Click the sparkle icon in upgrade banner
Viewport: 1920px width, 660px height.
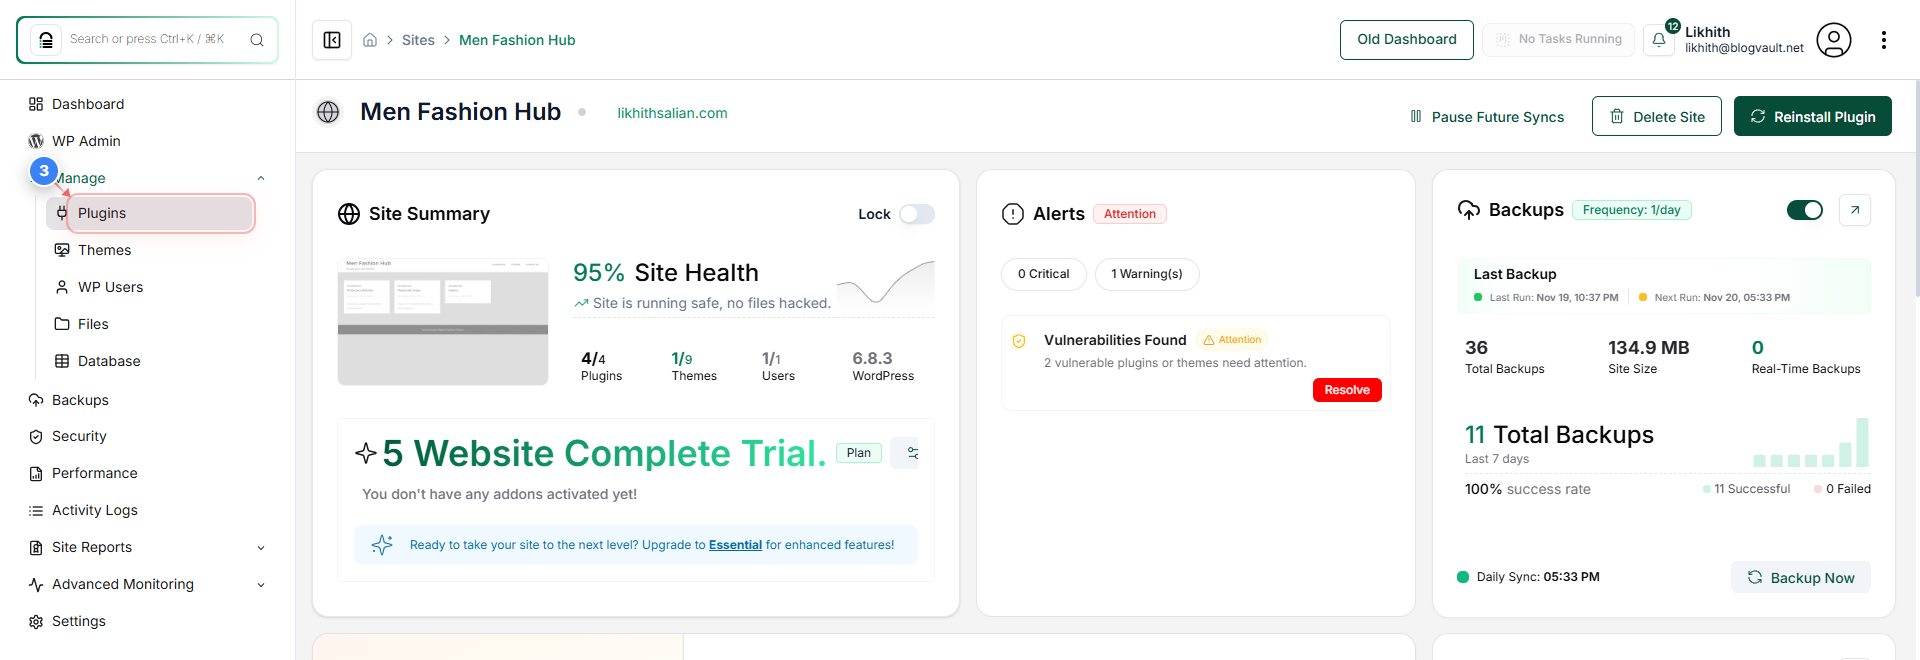pos(382,545)
